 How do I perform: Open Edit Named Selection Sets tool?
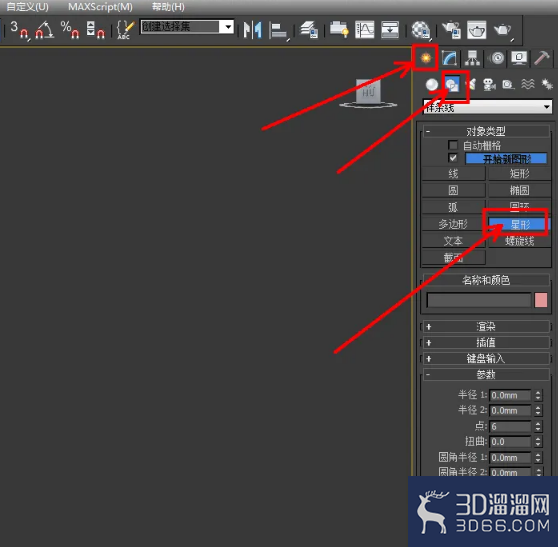coord(126,29)
